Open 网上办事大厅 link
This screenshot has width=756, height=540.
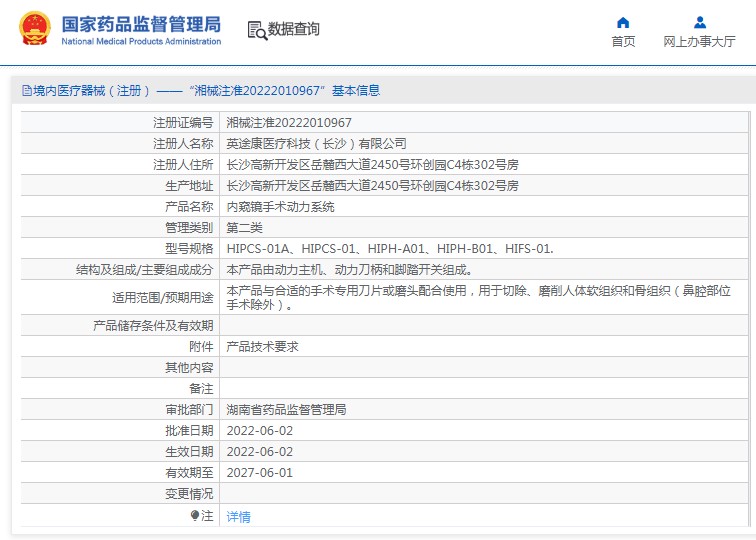(x=699, y=41)
